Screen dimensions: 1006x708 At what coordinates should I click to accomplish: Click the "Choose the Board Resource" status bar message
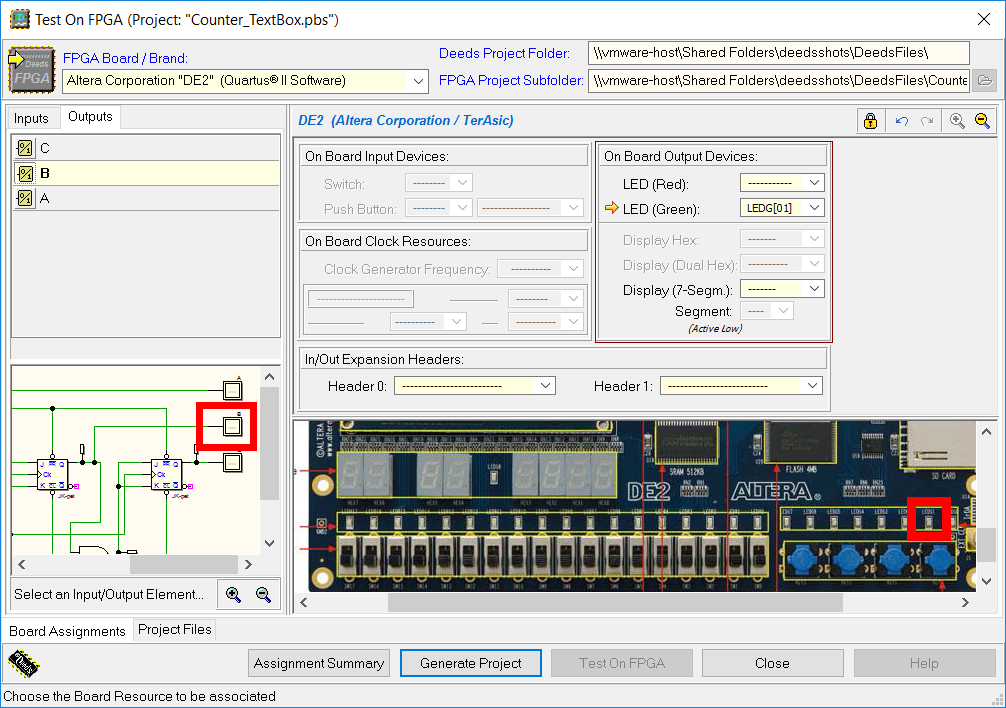pyautogui.click(x=139, y=696)
